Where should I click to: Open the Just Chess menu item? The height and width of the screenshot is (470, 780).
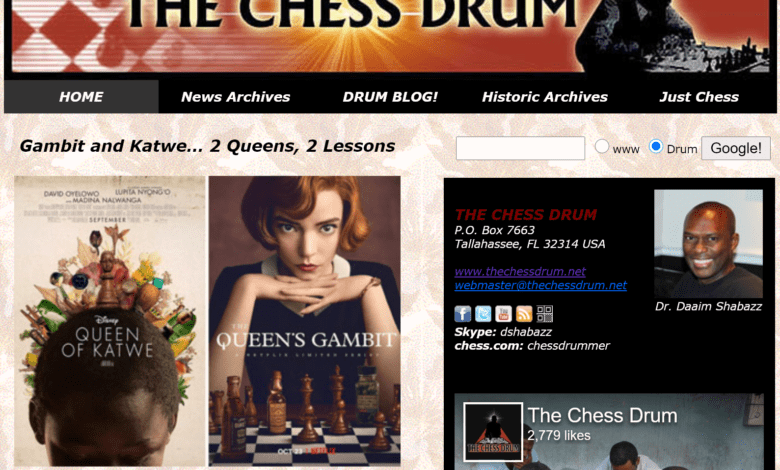699,96
